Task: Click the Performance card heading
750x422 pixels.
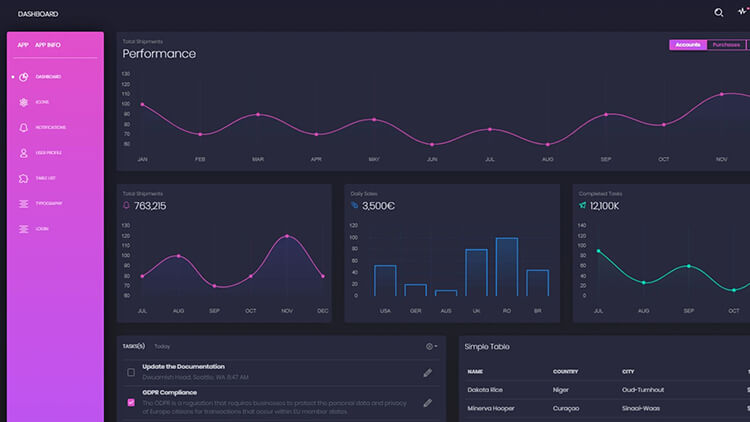Action: [x=159, y=54]
